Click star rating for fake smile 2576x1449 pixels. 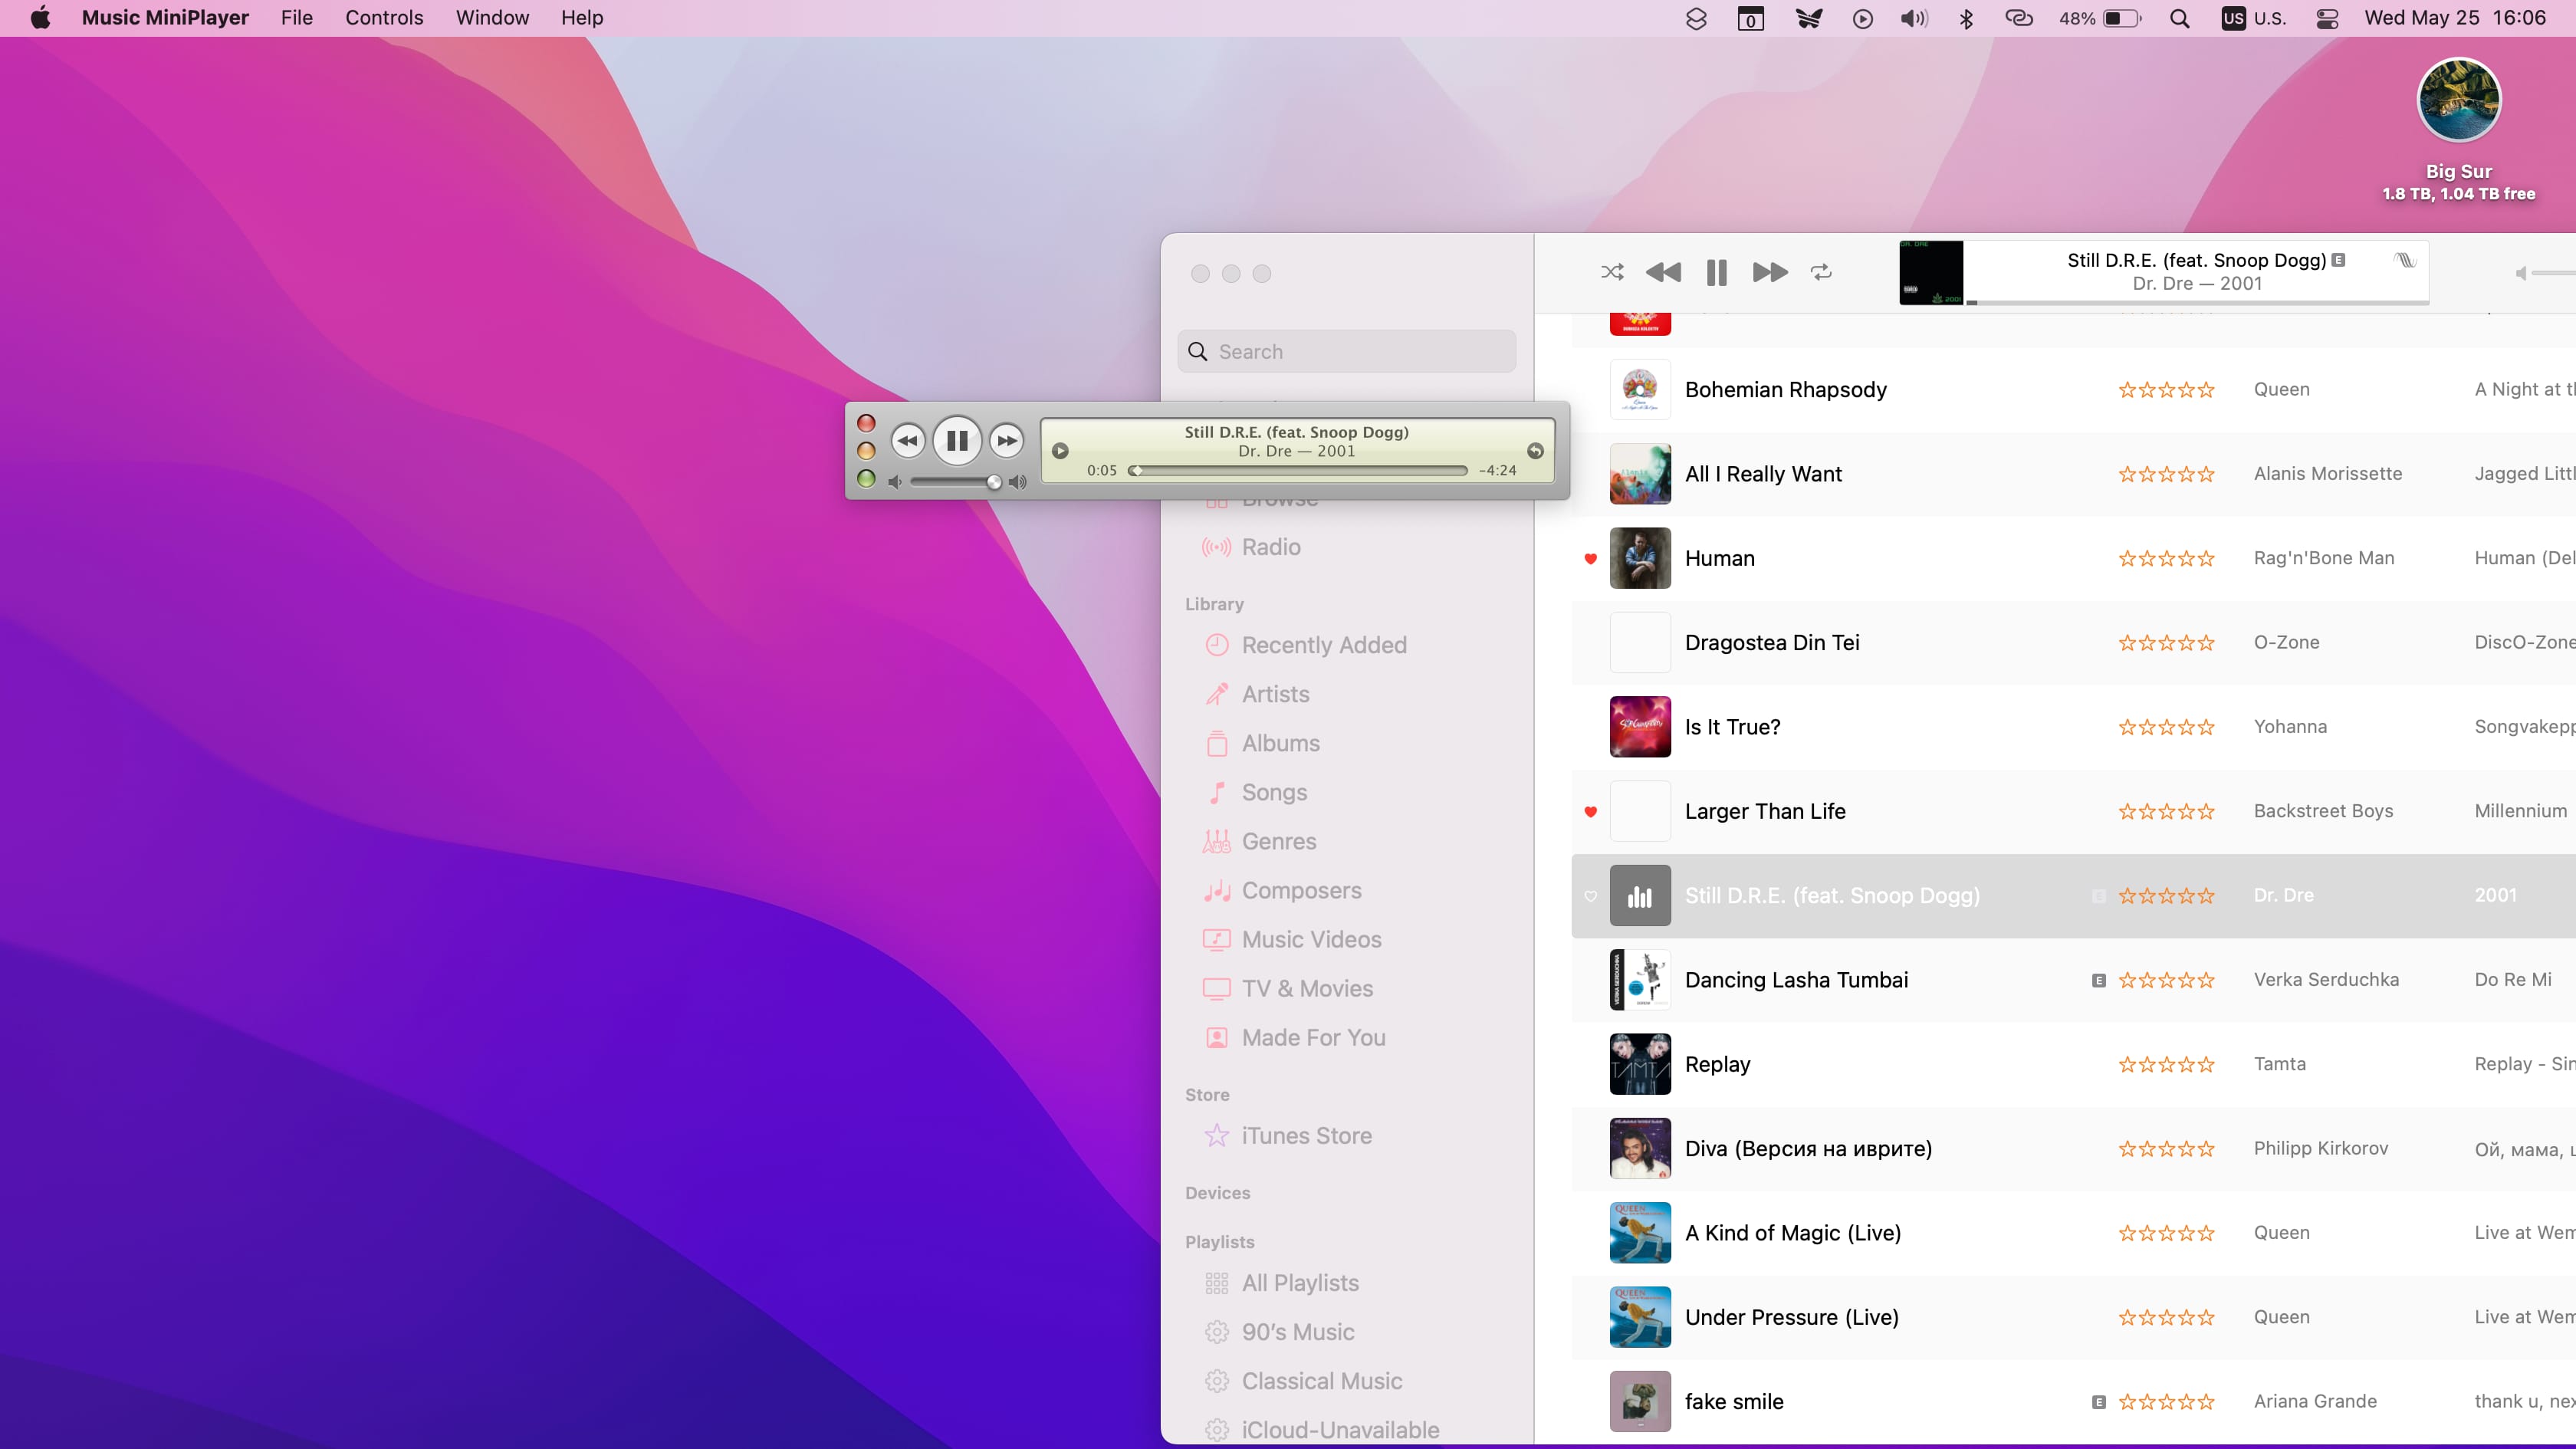pos(2166,1402)
